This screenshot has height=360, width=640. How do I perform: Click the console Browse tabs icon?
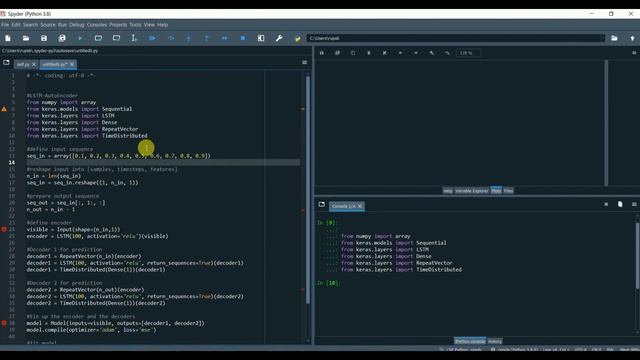(322, 204)
